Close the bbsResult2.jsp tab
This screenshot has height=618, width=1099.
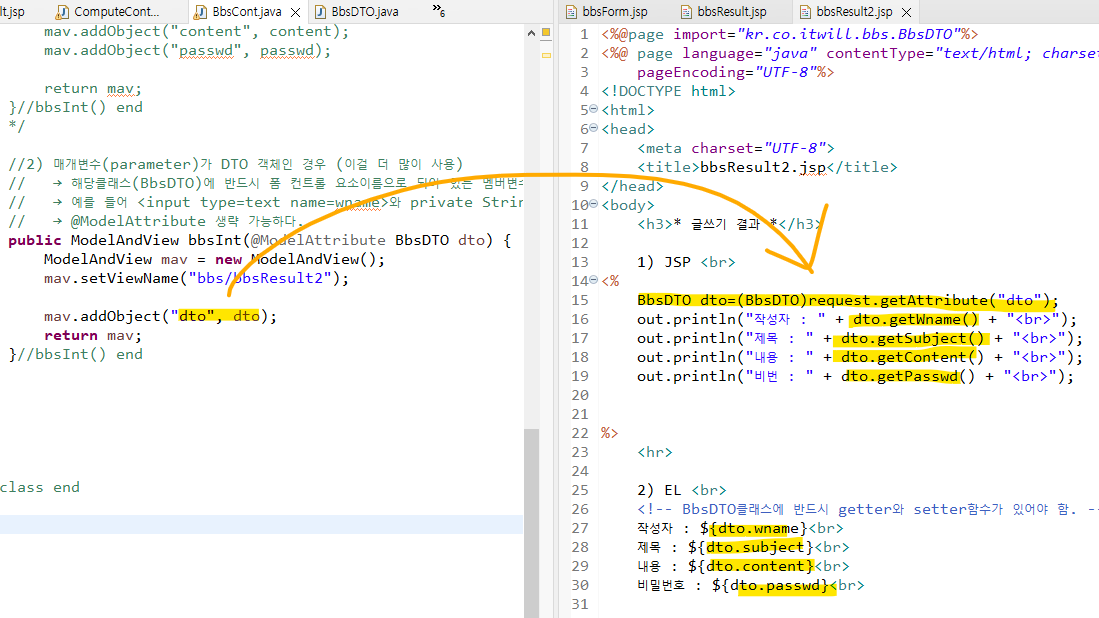tap(906, 13)
